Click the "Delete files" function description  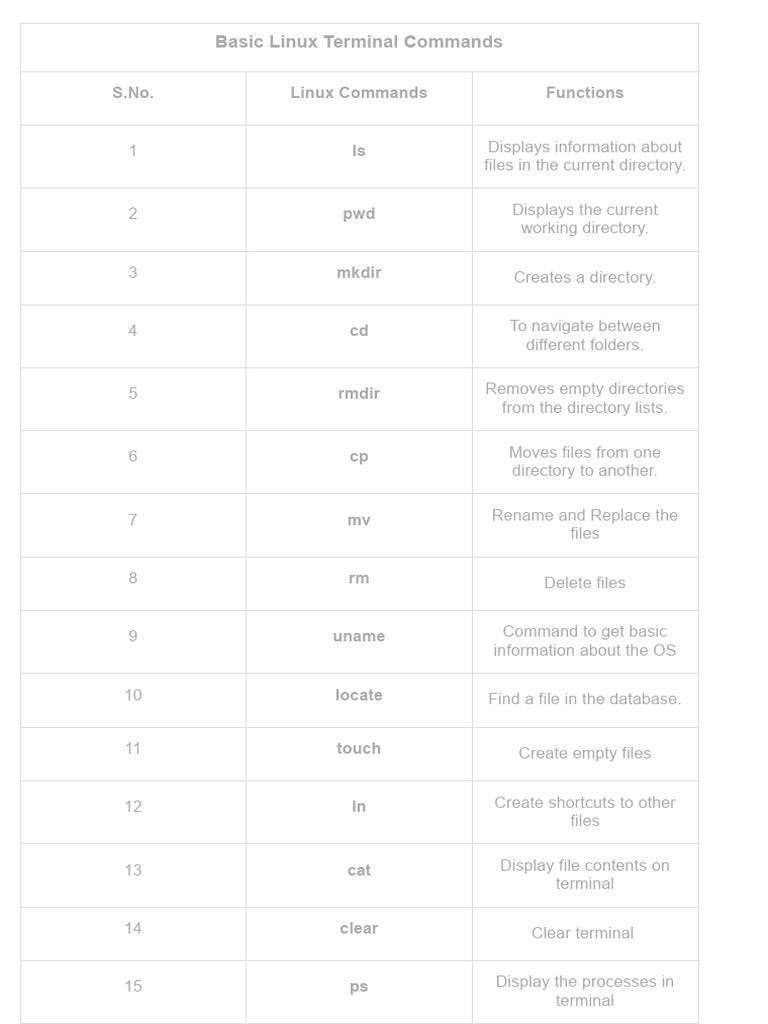click(585, 583)
